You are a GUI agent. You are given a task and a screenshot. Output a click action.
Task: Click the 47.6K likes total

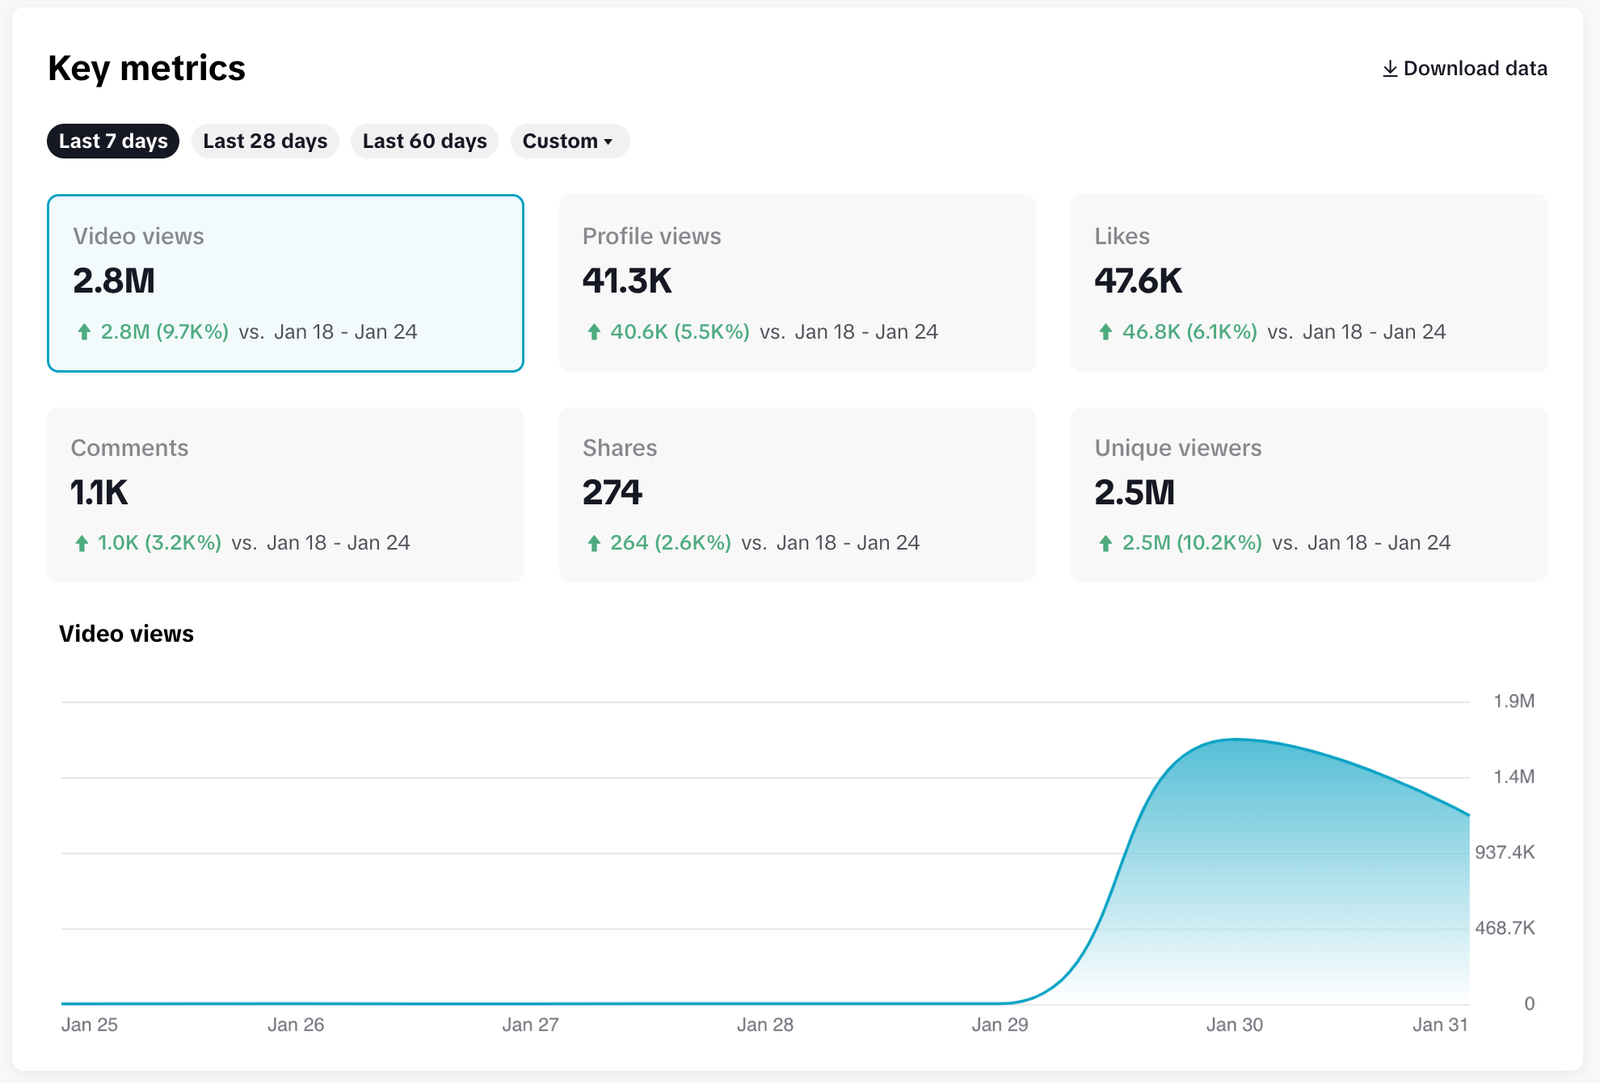coord(1138,281)
